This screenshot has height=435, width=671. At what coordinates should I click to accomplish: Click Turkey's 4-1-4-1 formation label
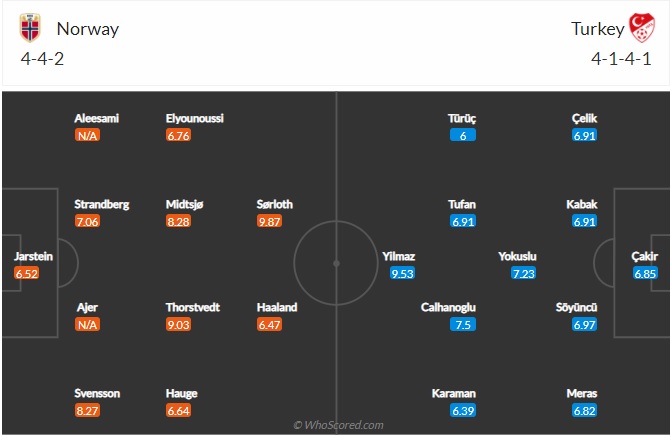621,59
